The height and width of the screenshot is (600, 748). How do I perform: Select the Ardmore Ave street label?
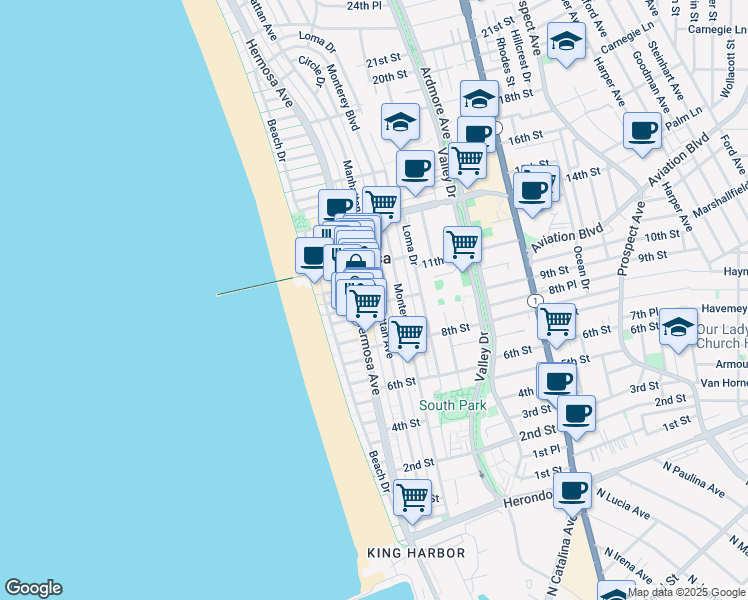point(435,103)
